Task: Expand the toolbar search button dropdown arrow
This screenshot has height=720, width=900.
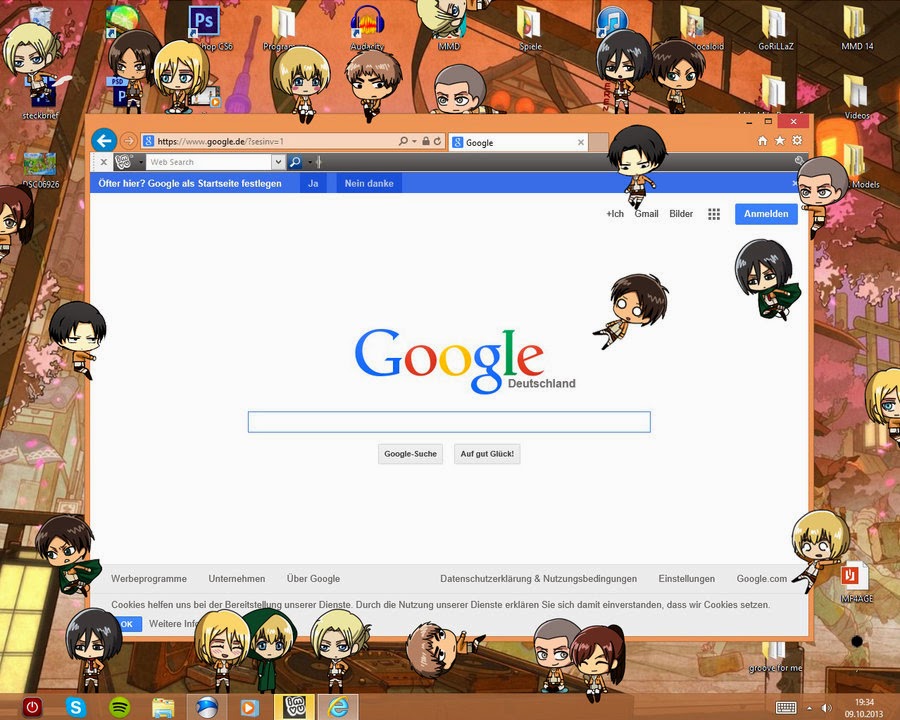Action: coord(309,162)
